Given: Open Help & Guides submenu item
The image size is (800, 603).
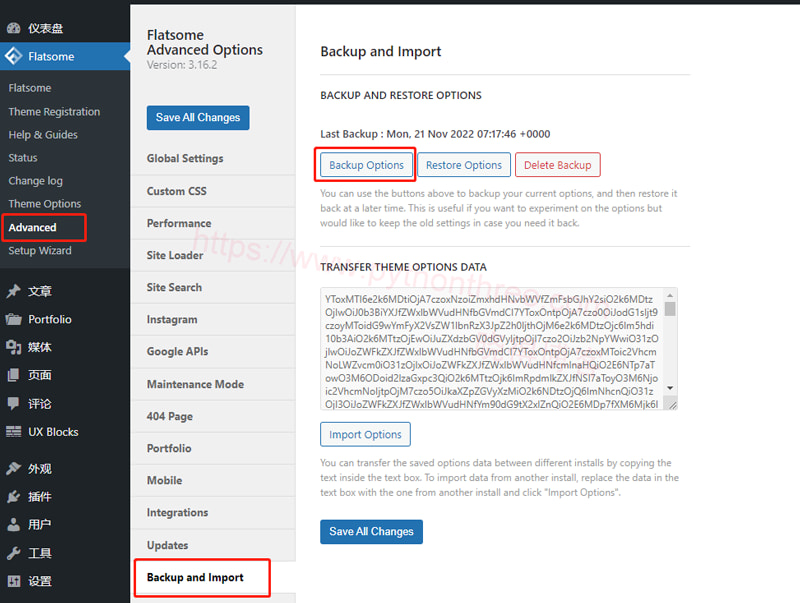Looking at the screenshot, I should tap(43, 135).
